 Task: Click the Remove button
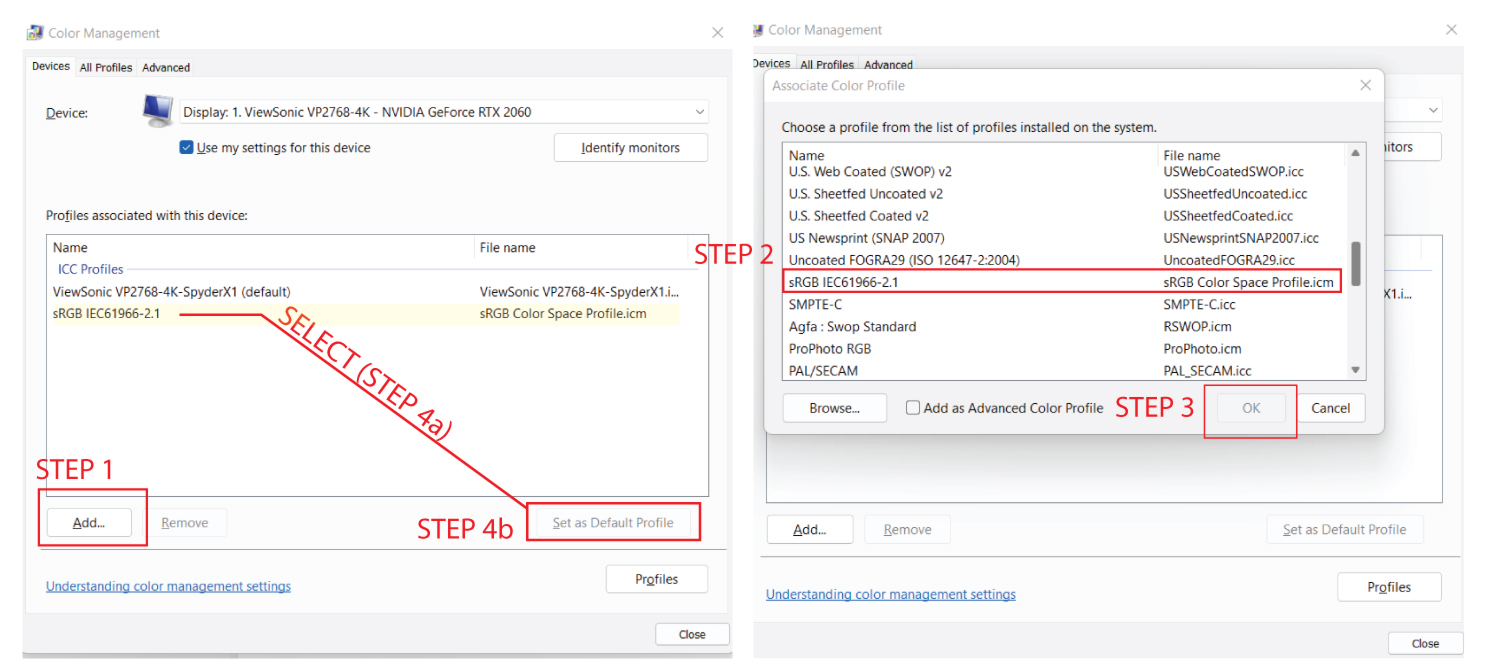point(188,521)
